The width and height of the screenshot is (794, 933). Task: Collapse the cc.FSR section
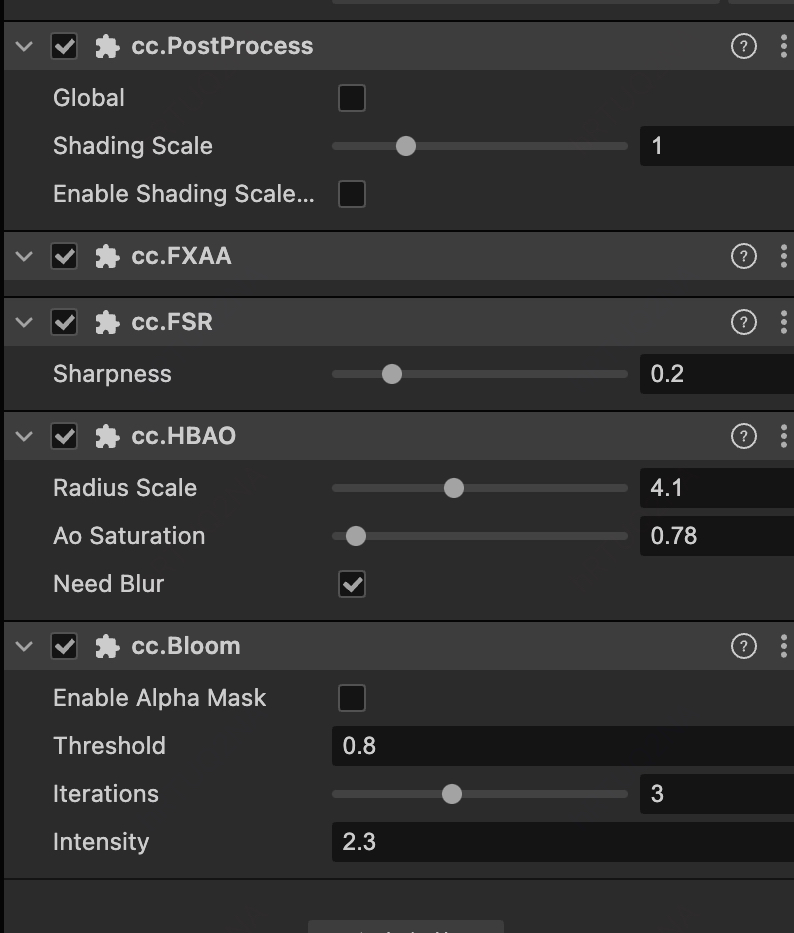point(24,322)
